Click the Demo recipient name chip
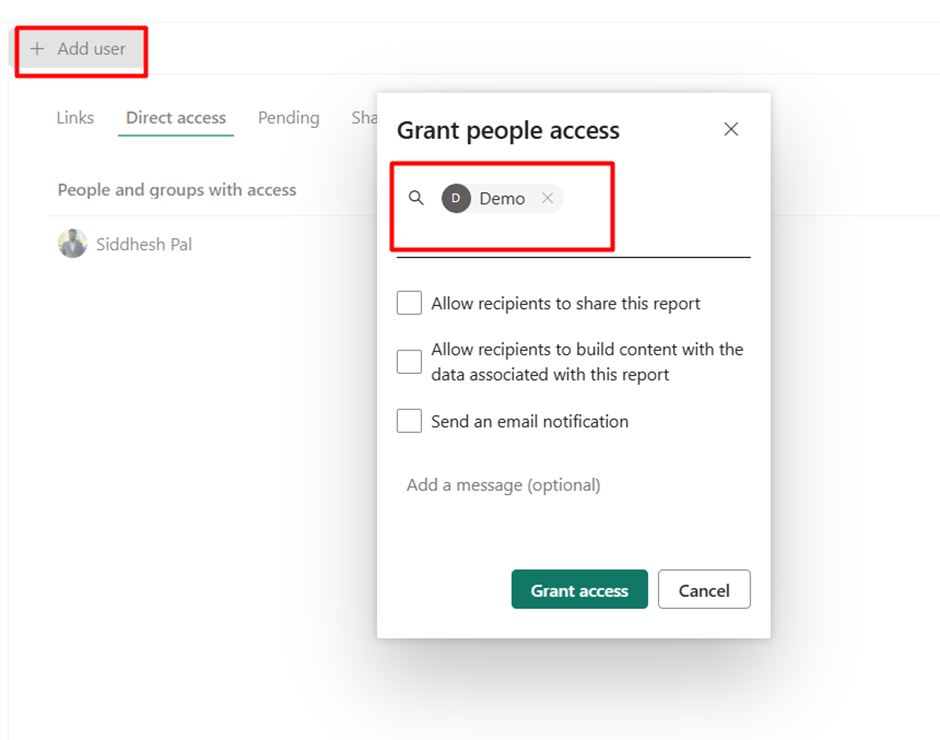The image size is (940, 740). (x=502, y=198)
